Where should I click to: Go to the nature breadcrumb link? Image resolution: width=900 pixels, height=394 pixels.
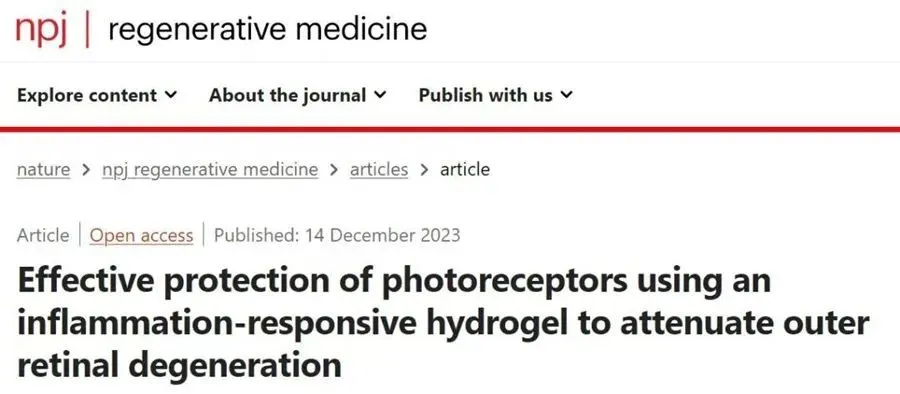[44, 169]
